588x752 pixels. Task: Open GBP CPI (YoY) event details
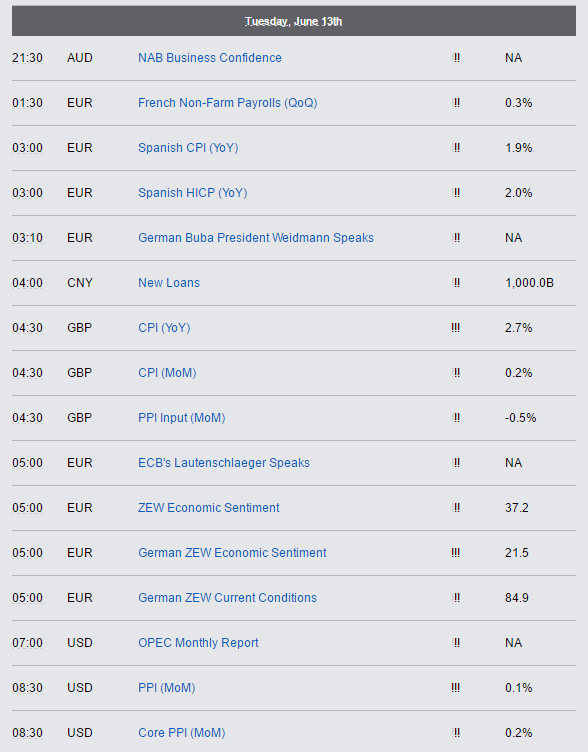(164, 328)
